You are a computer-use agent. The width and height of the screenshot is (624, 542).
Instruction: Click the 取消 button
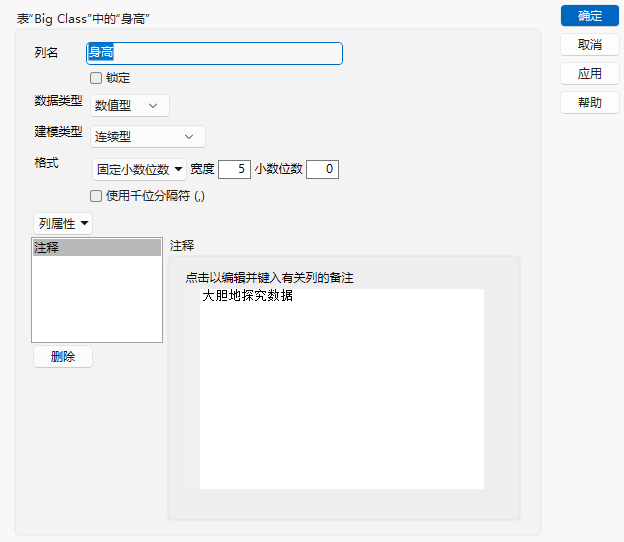tap(589, 45)
